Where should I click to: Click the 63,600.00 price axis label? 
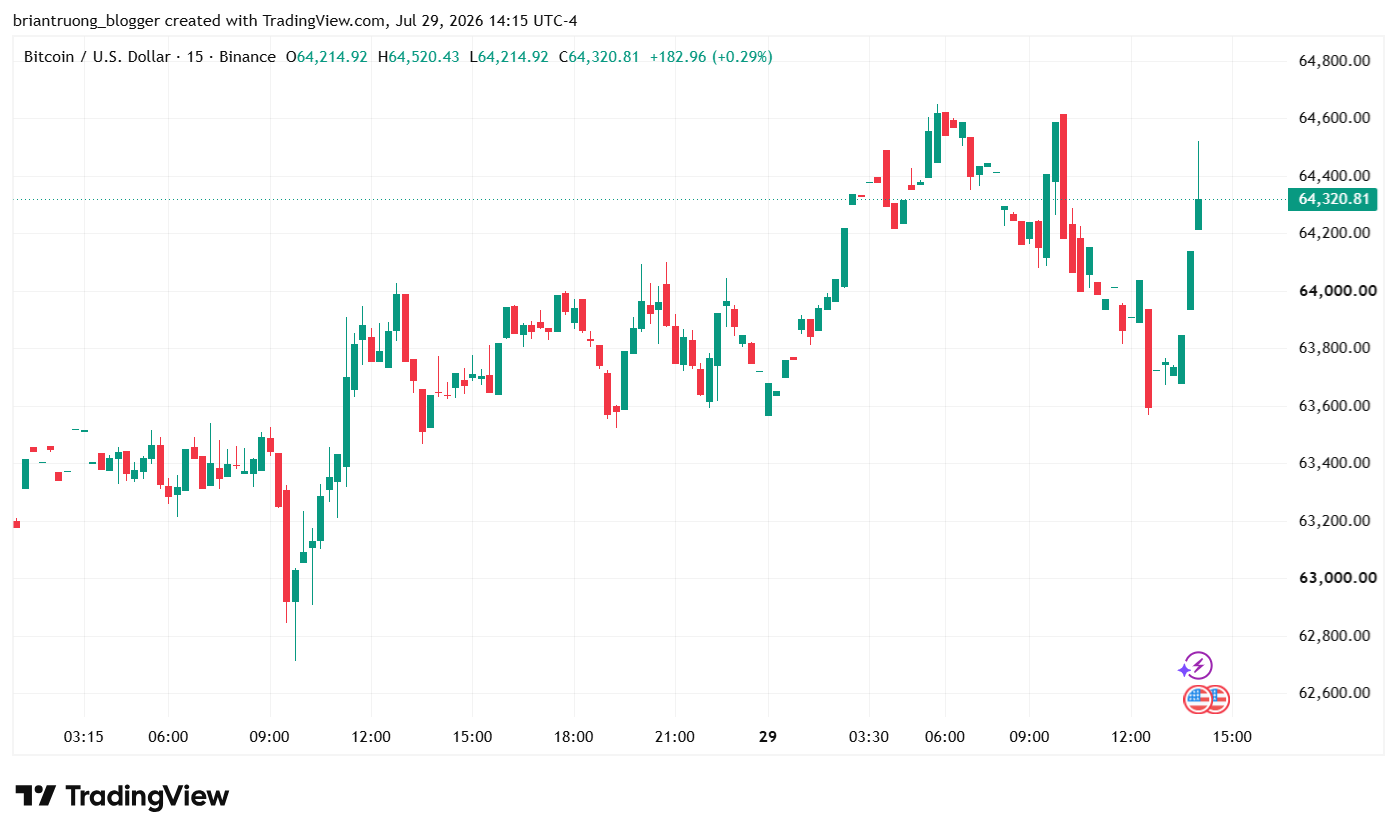point(1333,406)
